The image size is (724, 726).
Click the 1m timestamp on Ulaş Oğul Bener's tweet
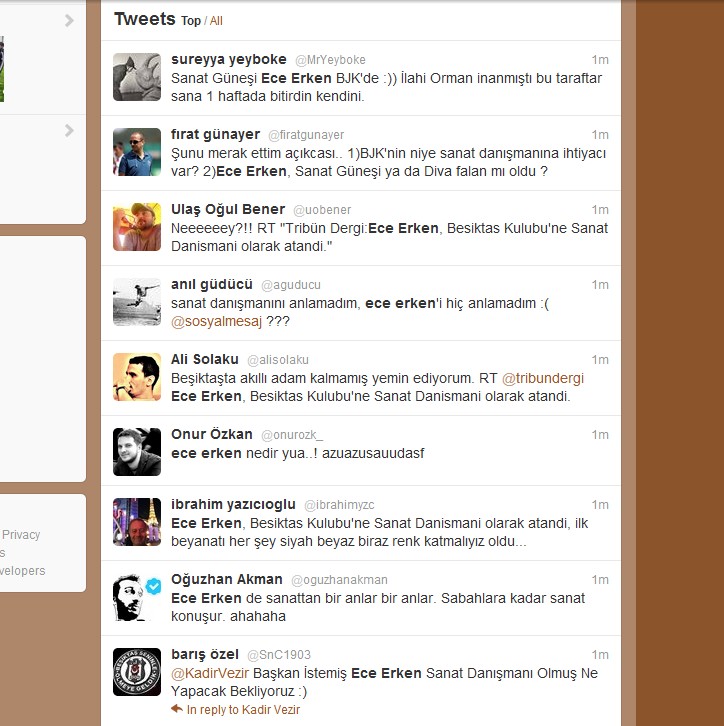(600, 210)
